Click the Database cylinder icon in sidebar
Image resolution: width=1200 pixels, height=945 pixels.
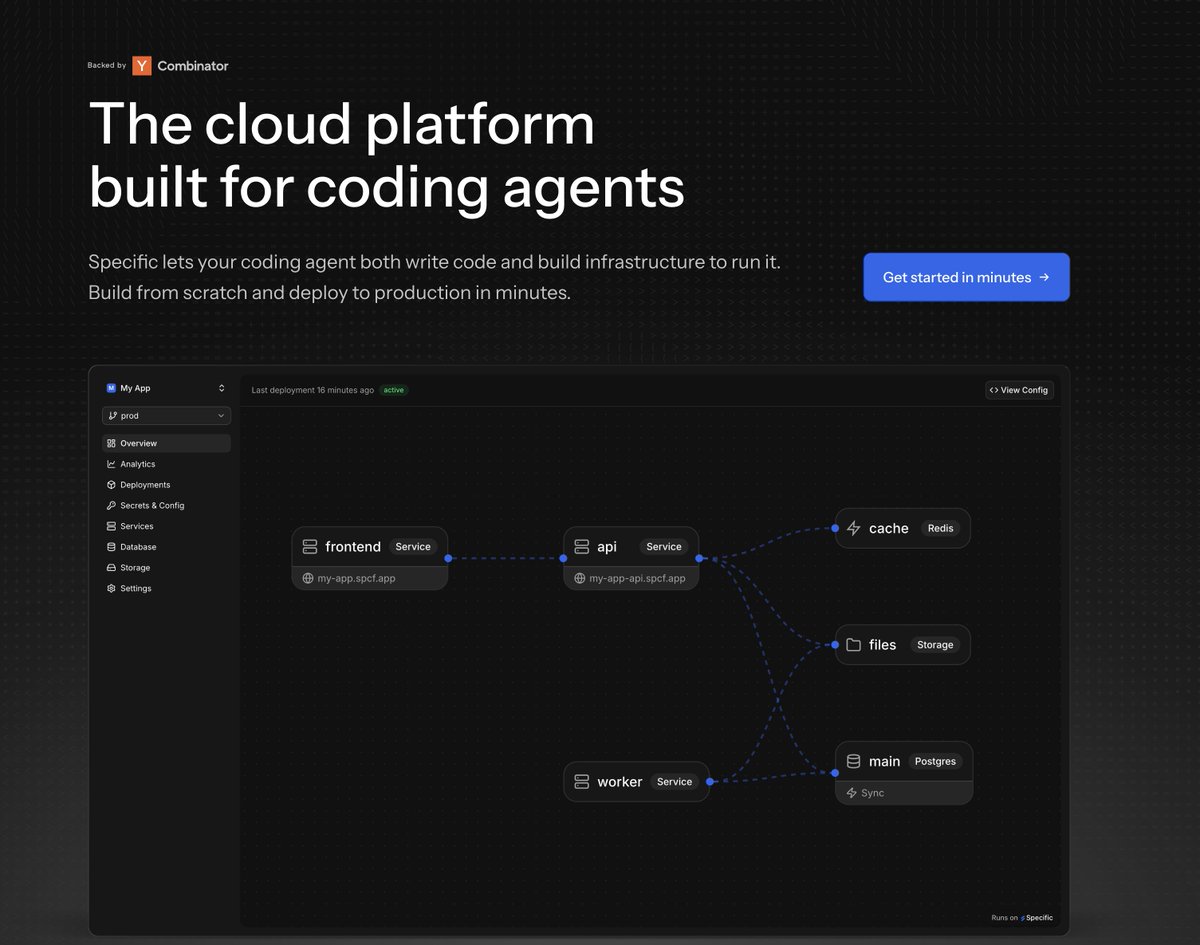111,547
